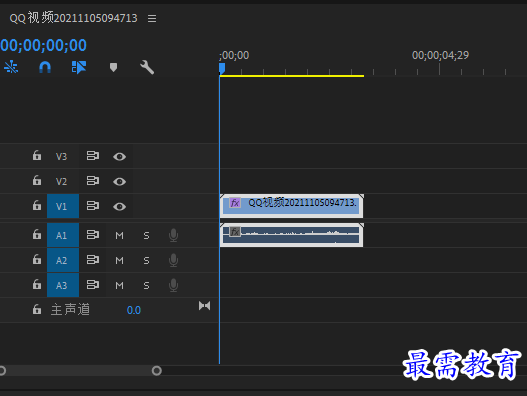Toggle lock on track V3

37,156
